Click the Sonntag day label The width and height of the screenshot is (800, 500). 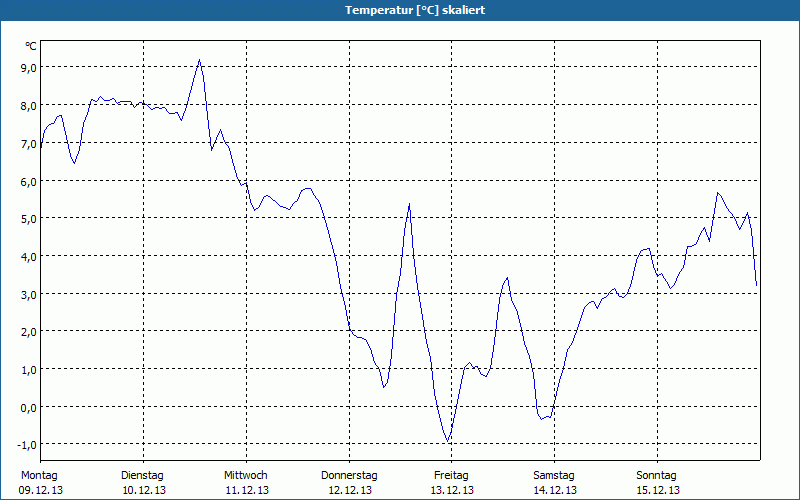[657, 476]
